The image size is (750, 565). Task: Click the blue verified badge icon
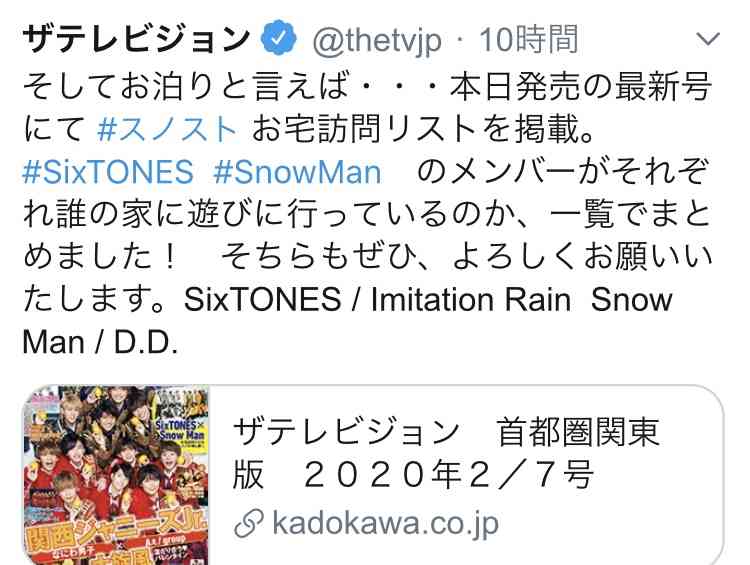pyautogui.click(x=279, y=38)
